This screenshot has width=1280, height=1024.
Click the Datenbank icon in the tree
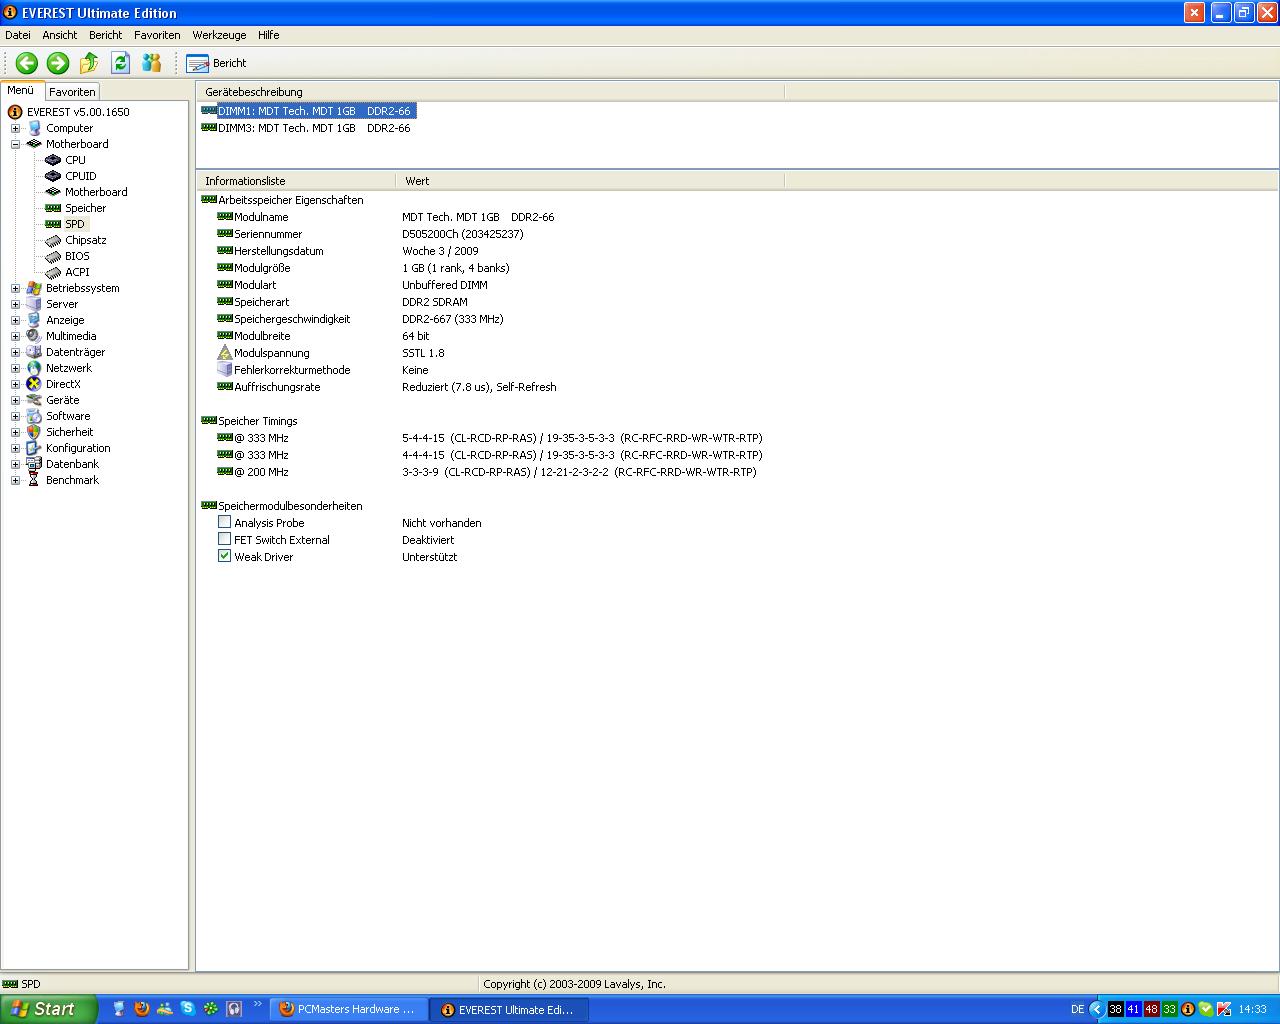34,464
